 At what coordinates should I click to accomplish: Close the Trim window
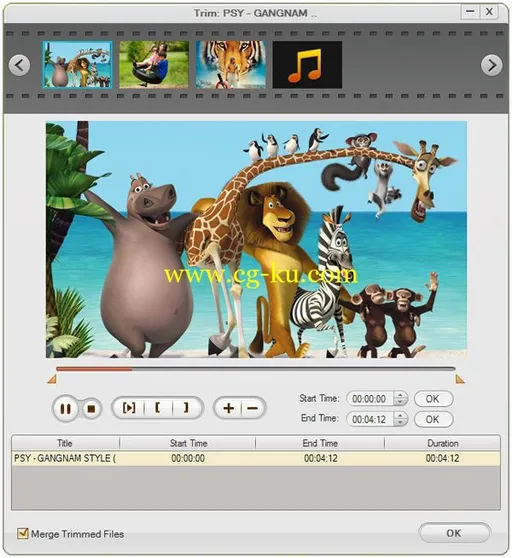489,12
